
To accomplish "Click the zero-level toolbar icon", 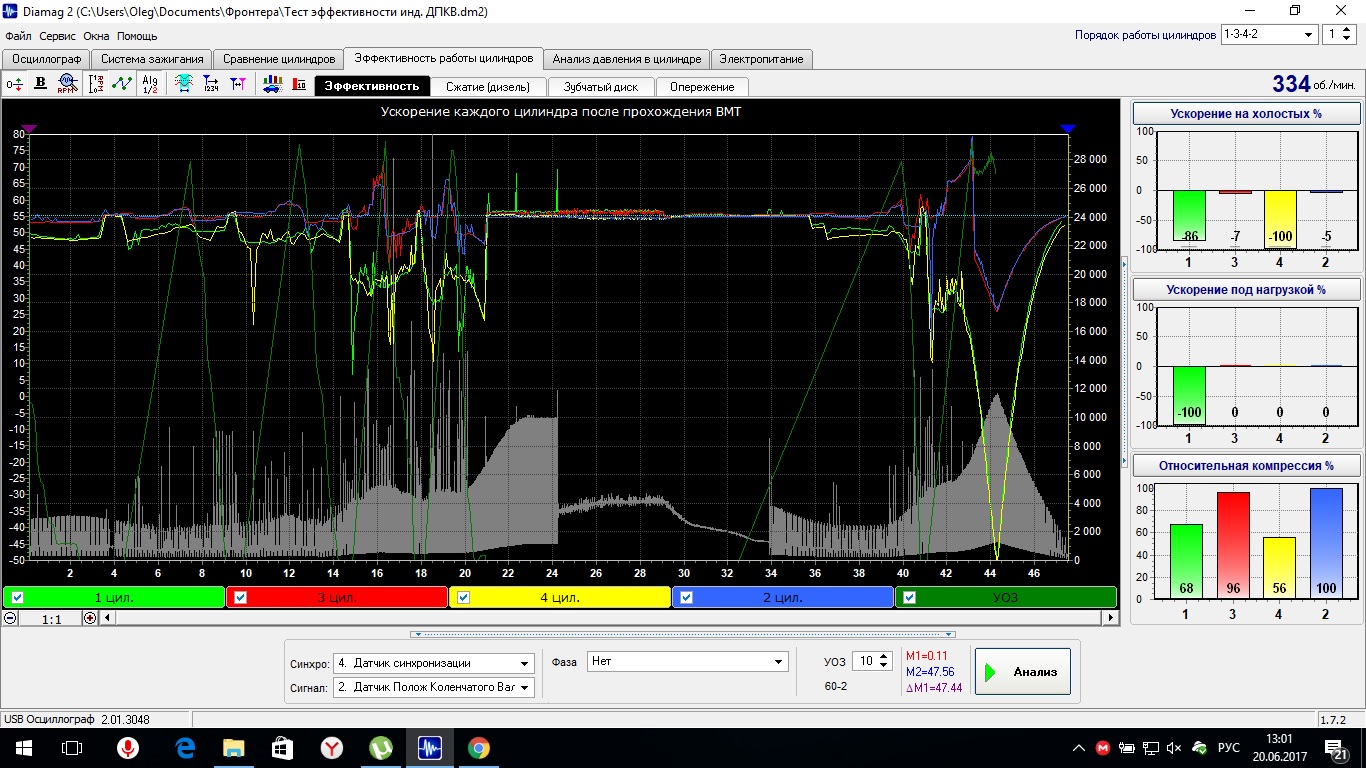I will click(15, 85).
